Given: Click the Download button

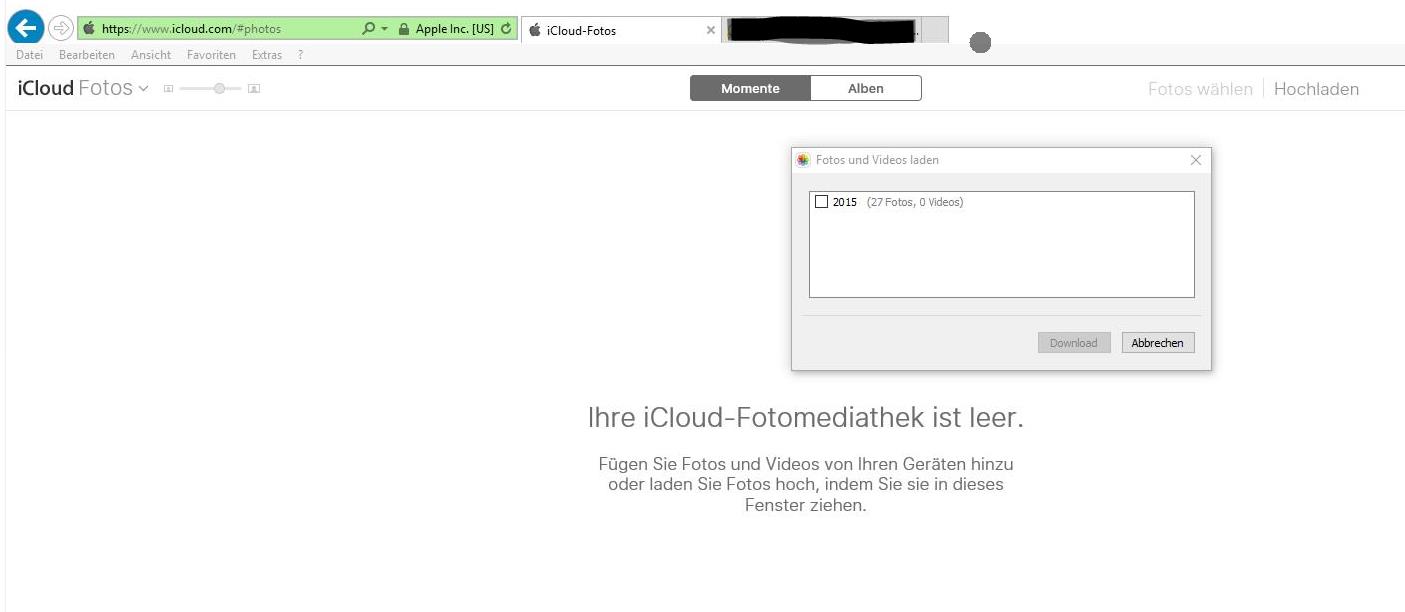Looking at the screenshot, I should point(1074,343).
